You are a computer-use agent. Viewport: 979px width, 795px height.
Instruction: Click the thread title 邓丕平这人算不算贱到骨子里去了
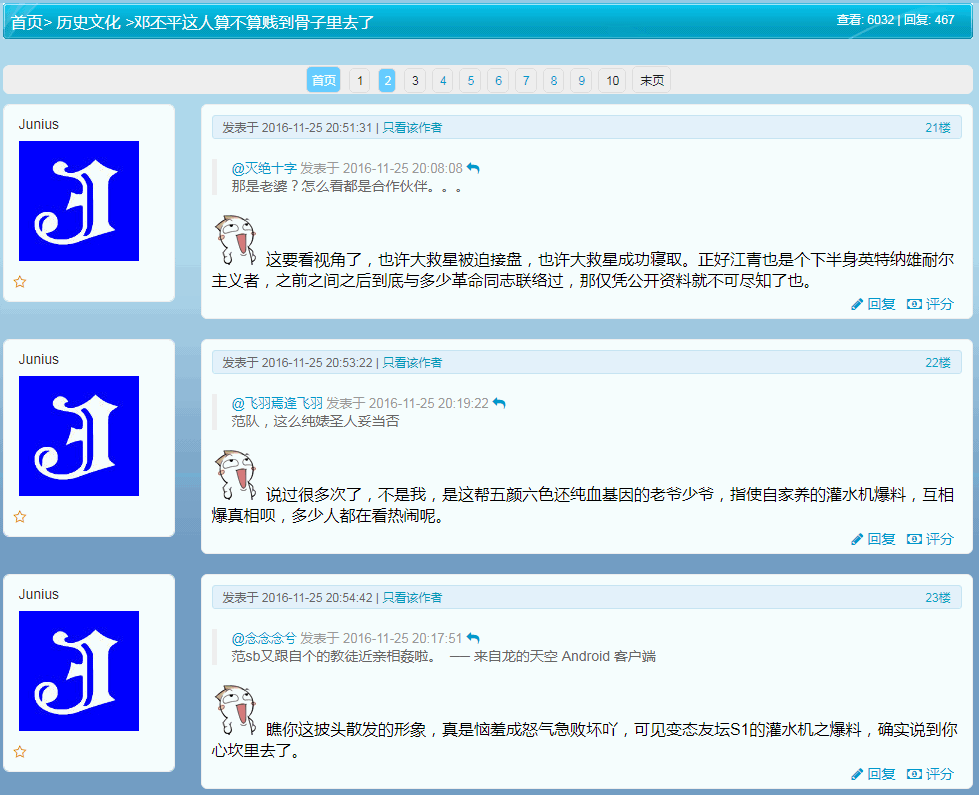[x=253, y=22]
